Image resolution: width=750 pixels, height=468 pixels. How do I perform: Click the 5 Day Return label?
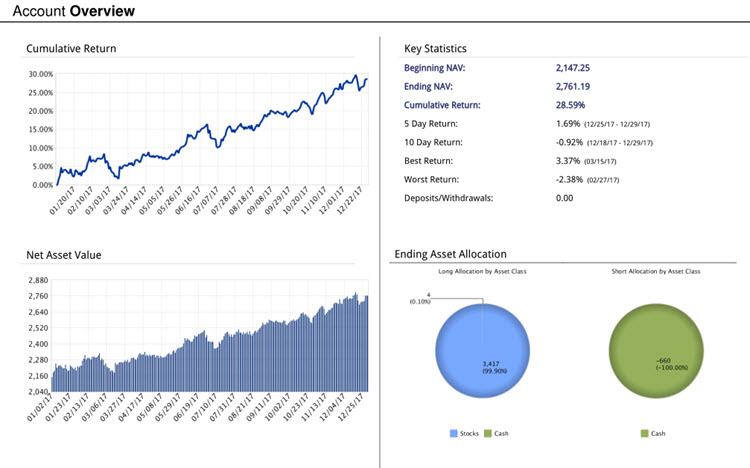pos(431,124)
